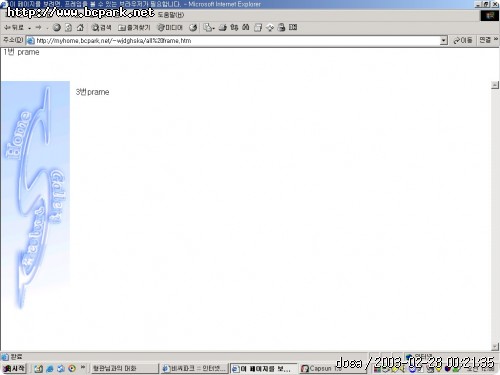Viewport: 500px width, 375px height.
Task: Click the frame scrollbar up arrow
Action: [495, 85]
